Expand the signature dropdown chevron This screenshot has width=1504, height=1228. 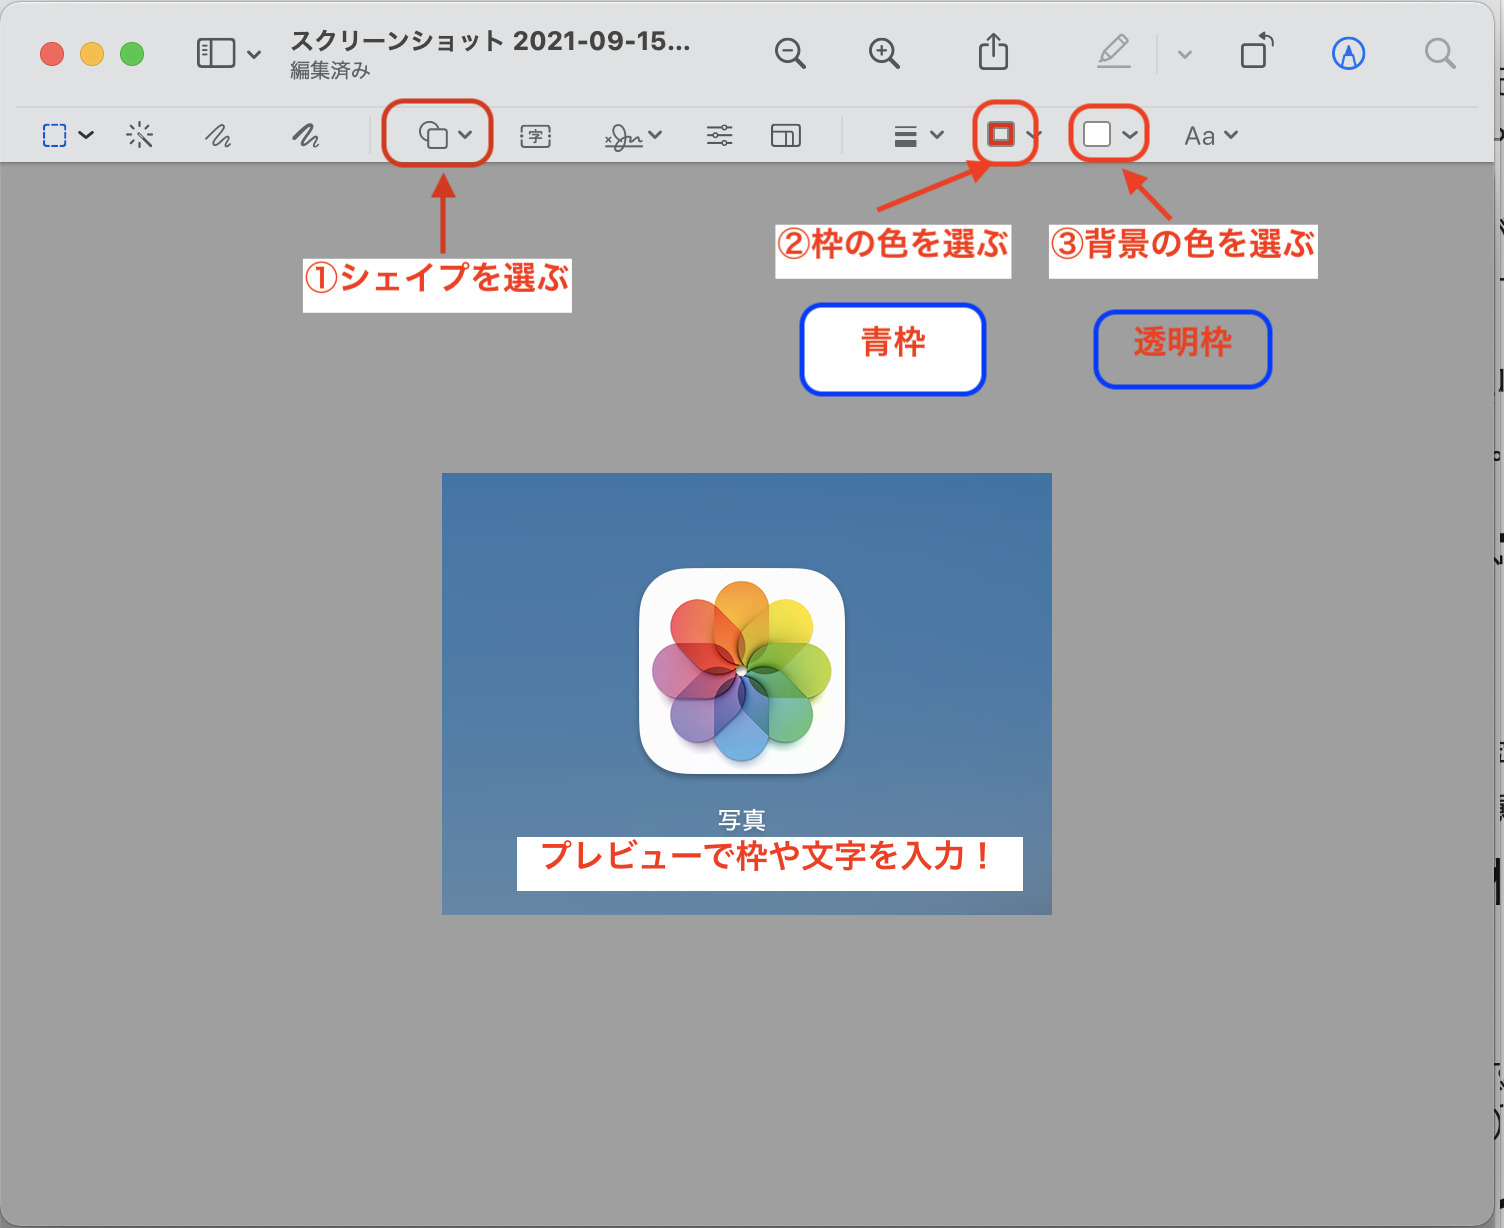pyautogui.click(x=655, y=135)
